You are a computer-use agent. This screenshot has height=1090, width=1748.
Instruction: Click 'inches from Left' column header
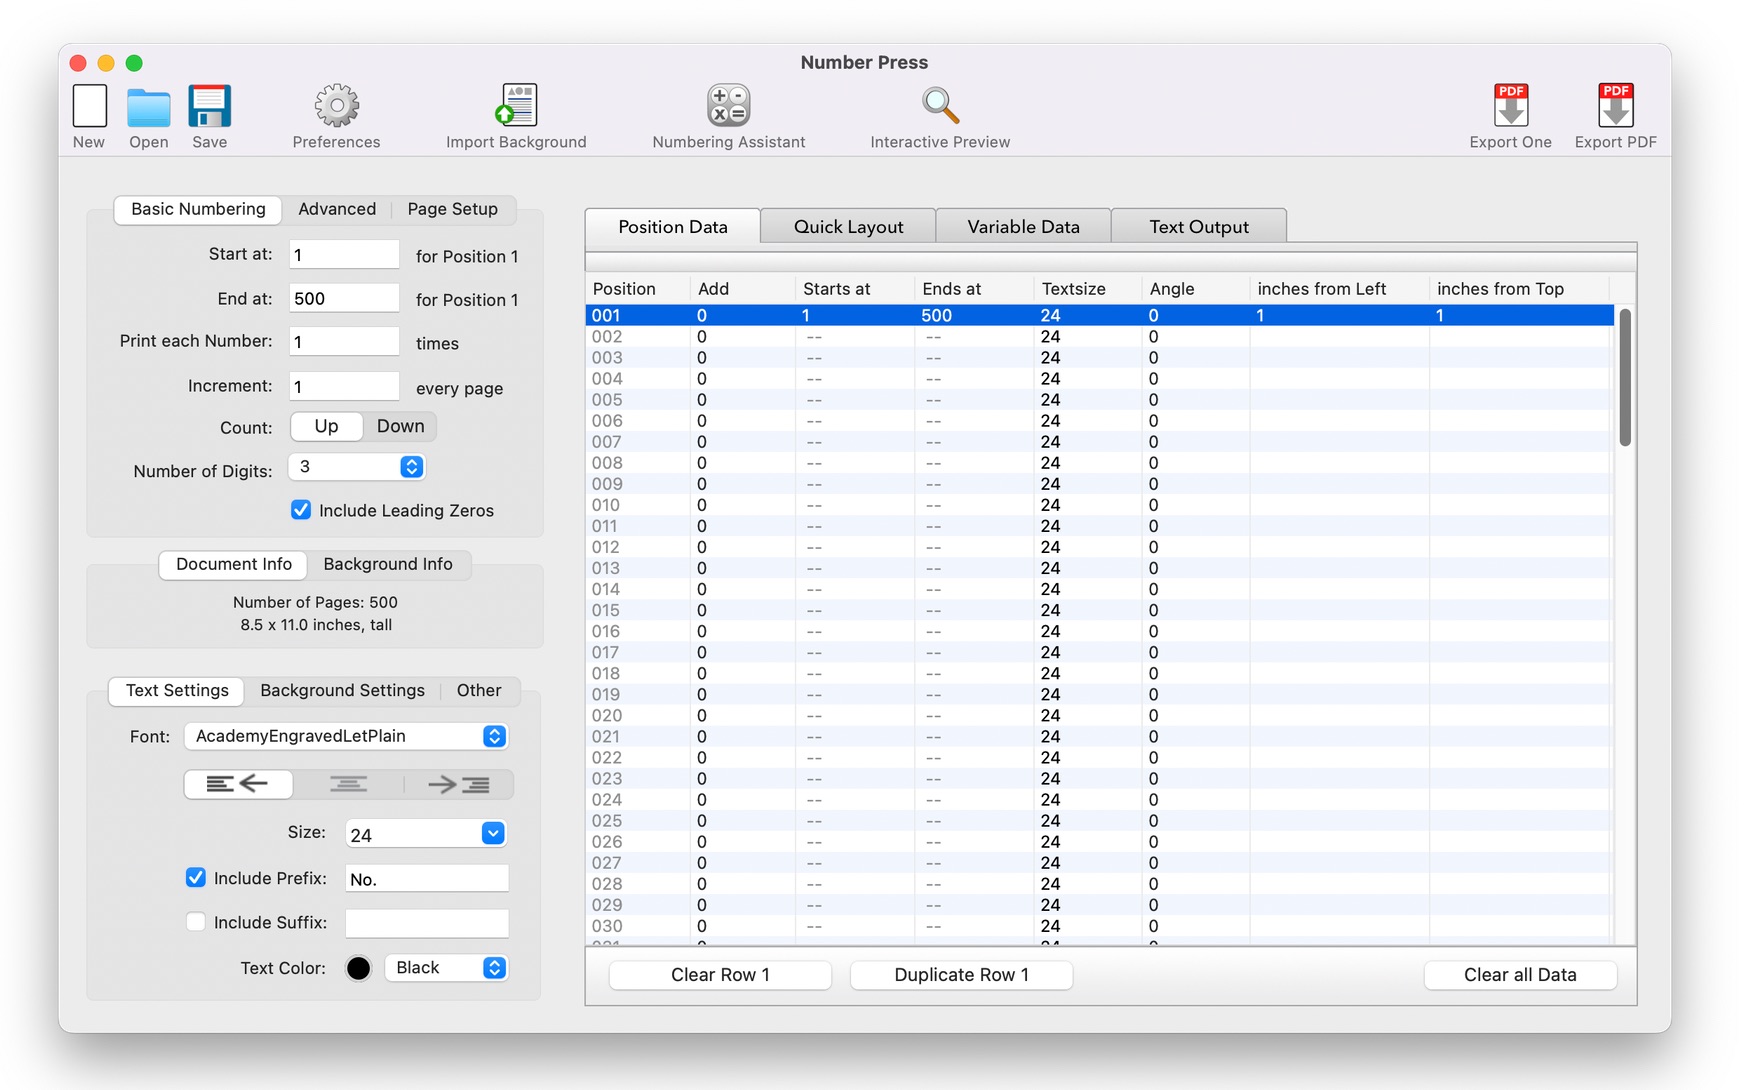(x=1339, y=289)
